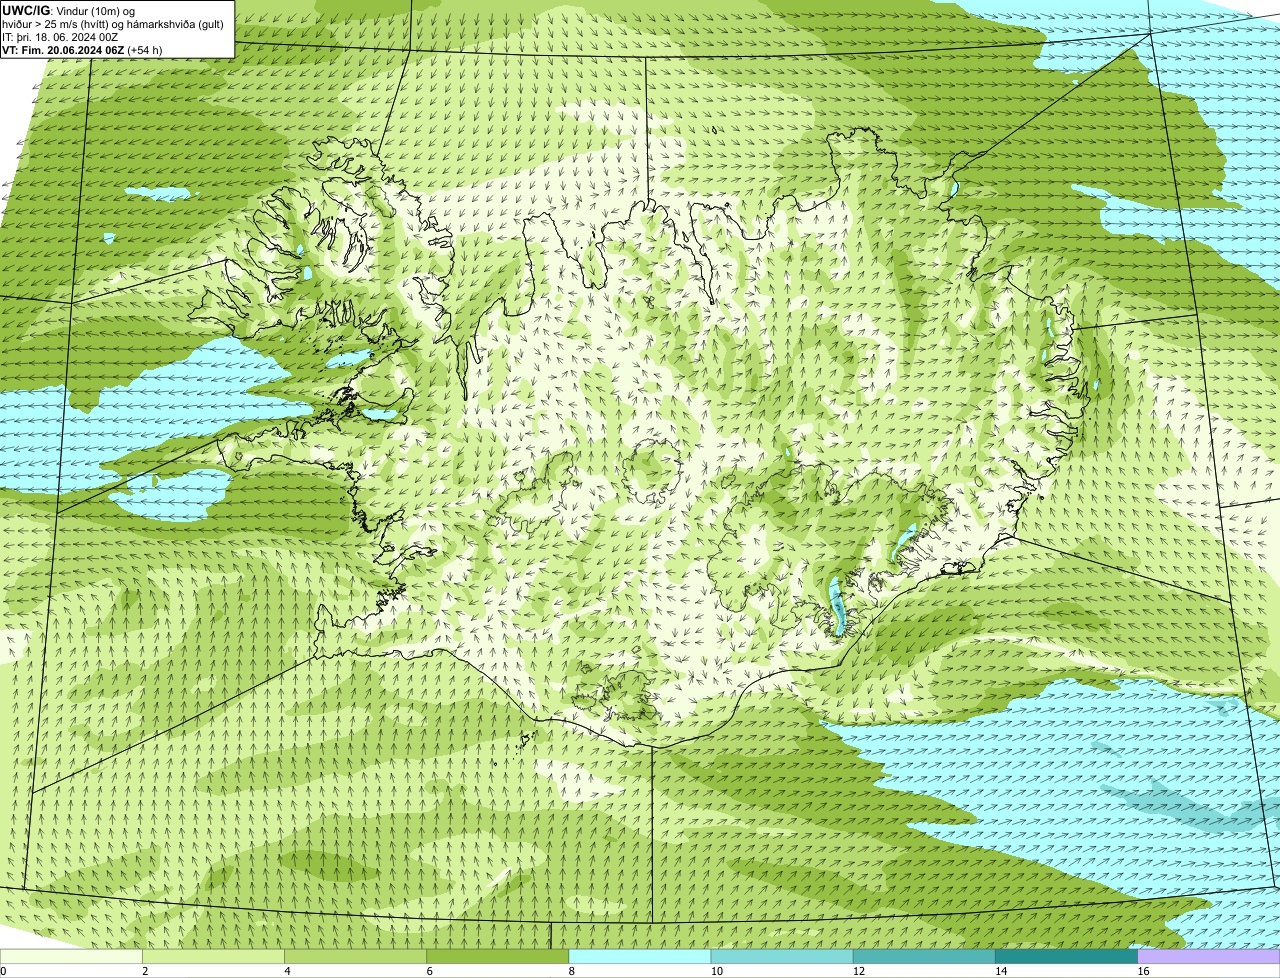Click the "hviður > 25 m/s (hvítt)" description line
This screenshot has height=978, width=1280.
[113, 24]
